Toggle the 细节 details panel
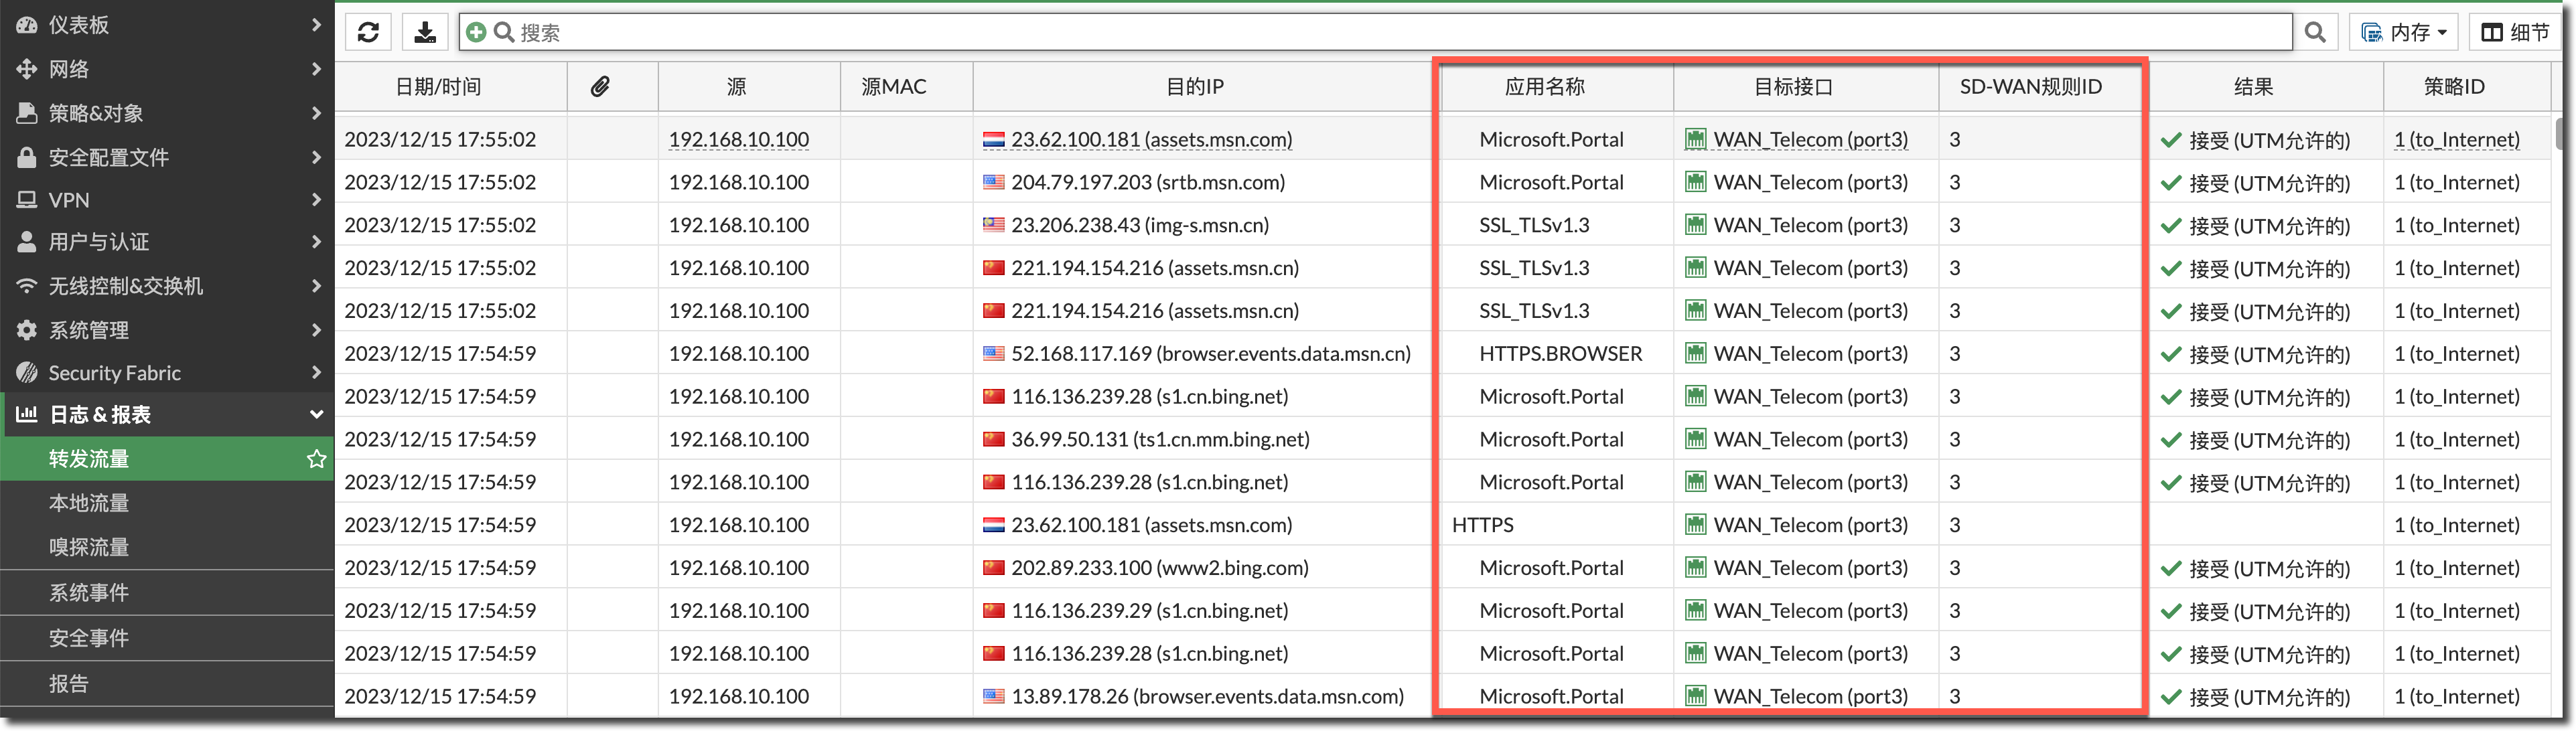Viewport: 2576px width, 731px height. (x=2515, y=32)
